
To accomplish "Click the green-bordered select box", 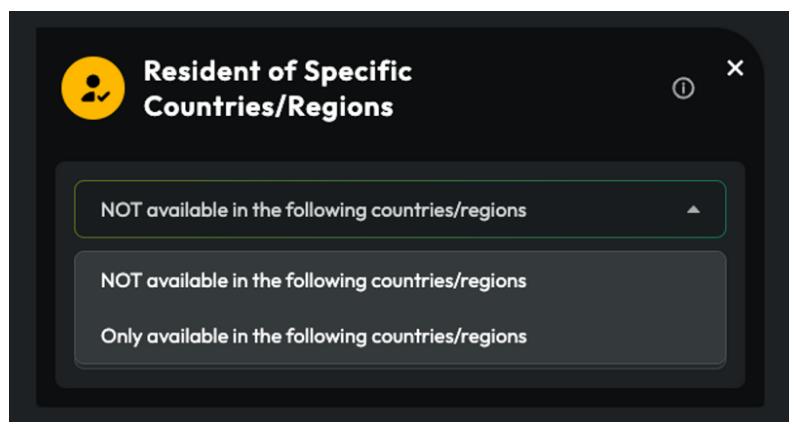I will [400, 210].
